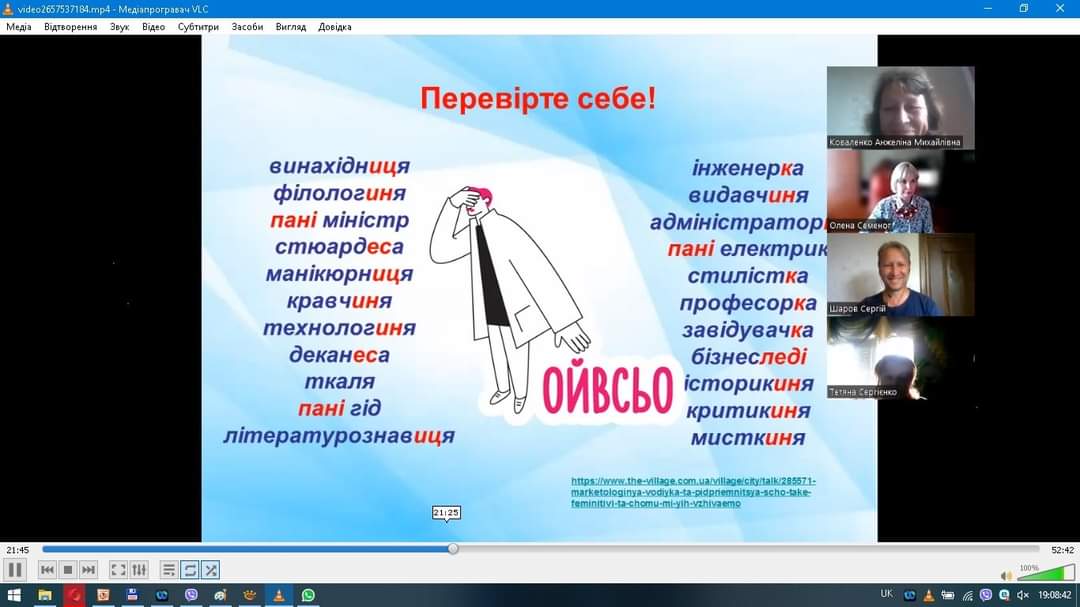1080x607 pixels.
Task: Pause the video playback
Action: pyautogui.click(x=14, y=570)
